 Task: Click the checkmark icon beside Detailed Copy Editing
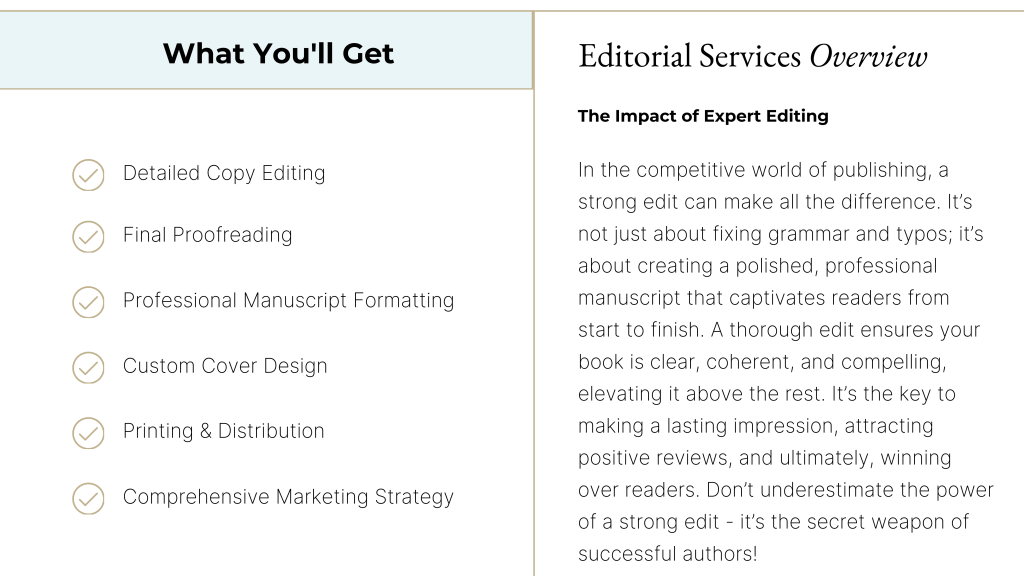coord(88,175)
